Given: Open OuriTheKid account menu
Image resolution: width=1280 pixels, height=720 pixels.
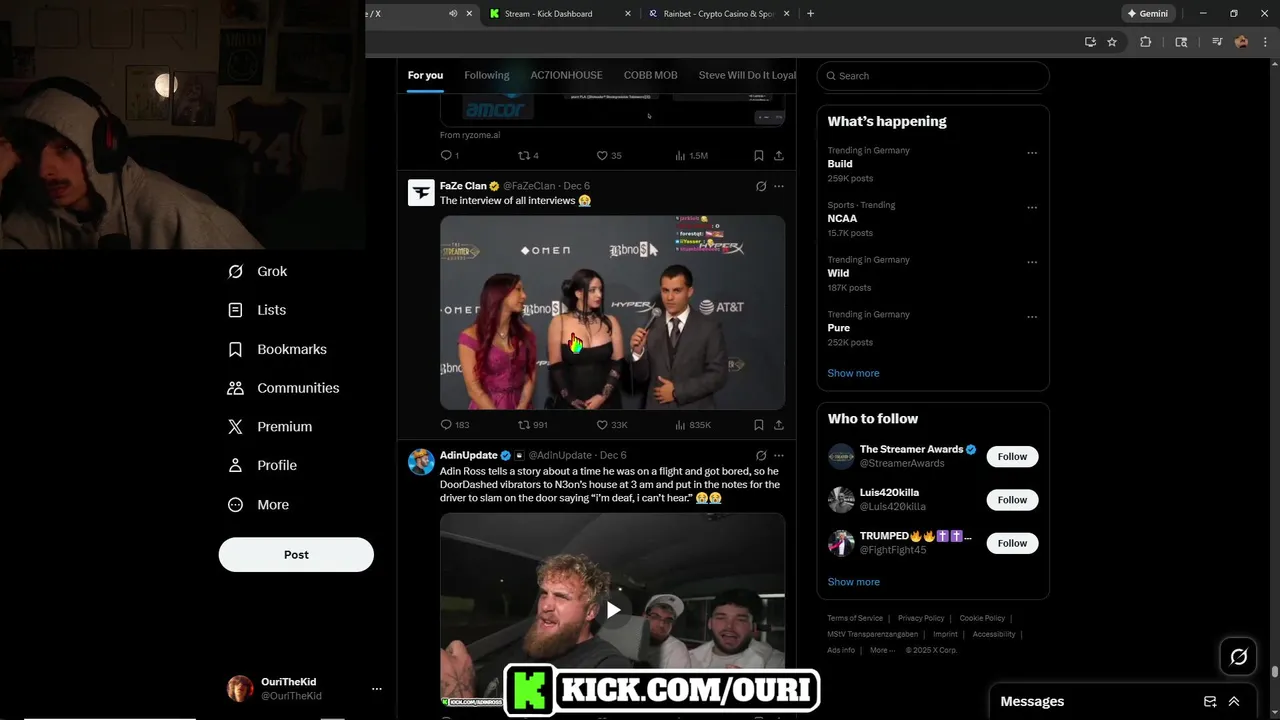Looking at the screenshot, I should point(377,689).
